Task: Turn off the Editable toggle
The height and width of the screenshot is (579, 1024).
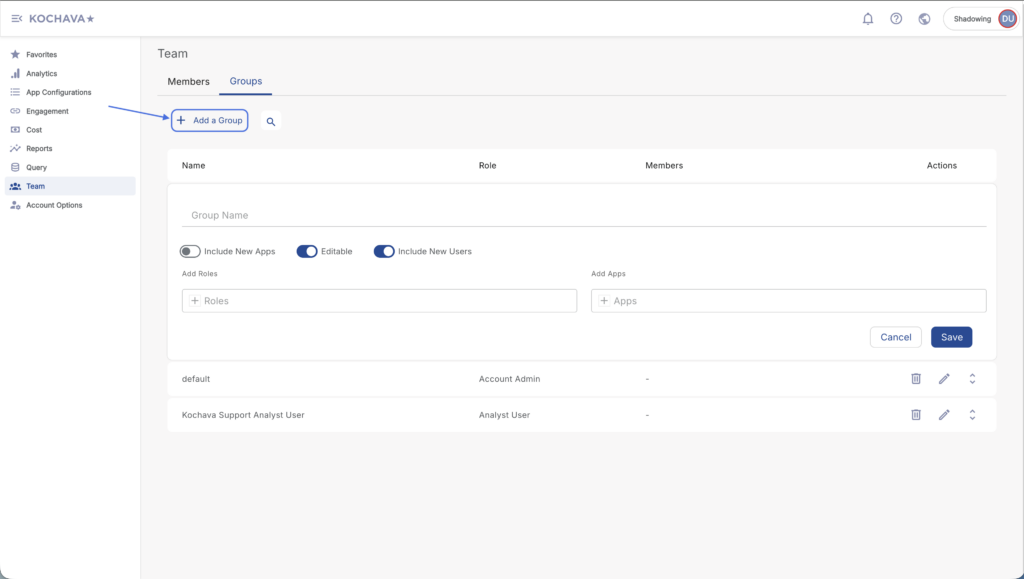Action: [x=307, y=251]
